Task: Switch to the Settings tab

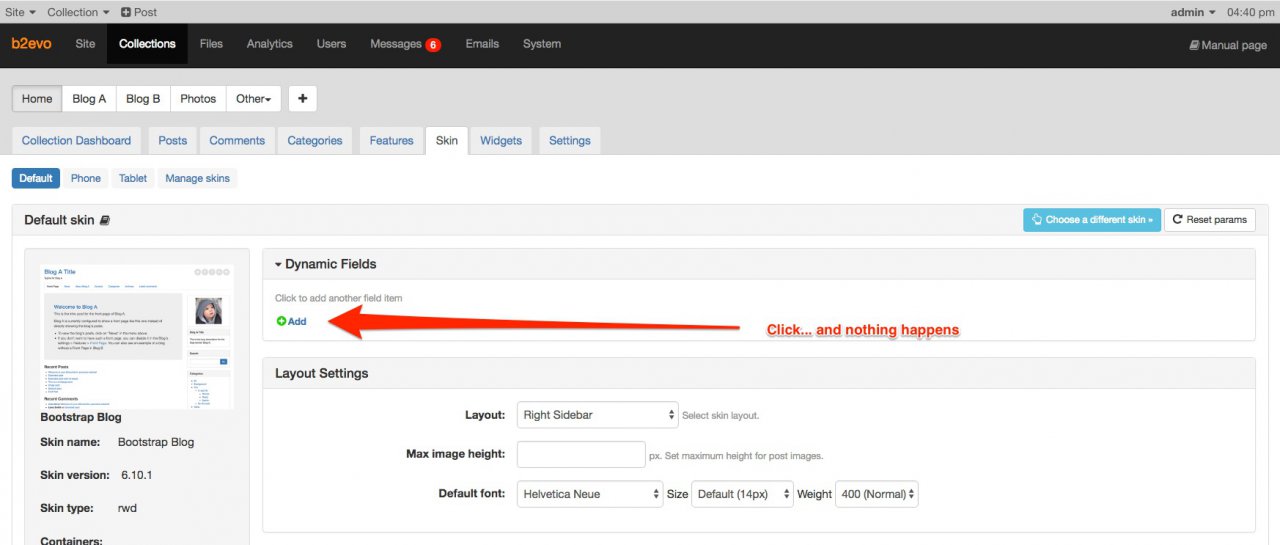Action: click(x=570, y=141)
